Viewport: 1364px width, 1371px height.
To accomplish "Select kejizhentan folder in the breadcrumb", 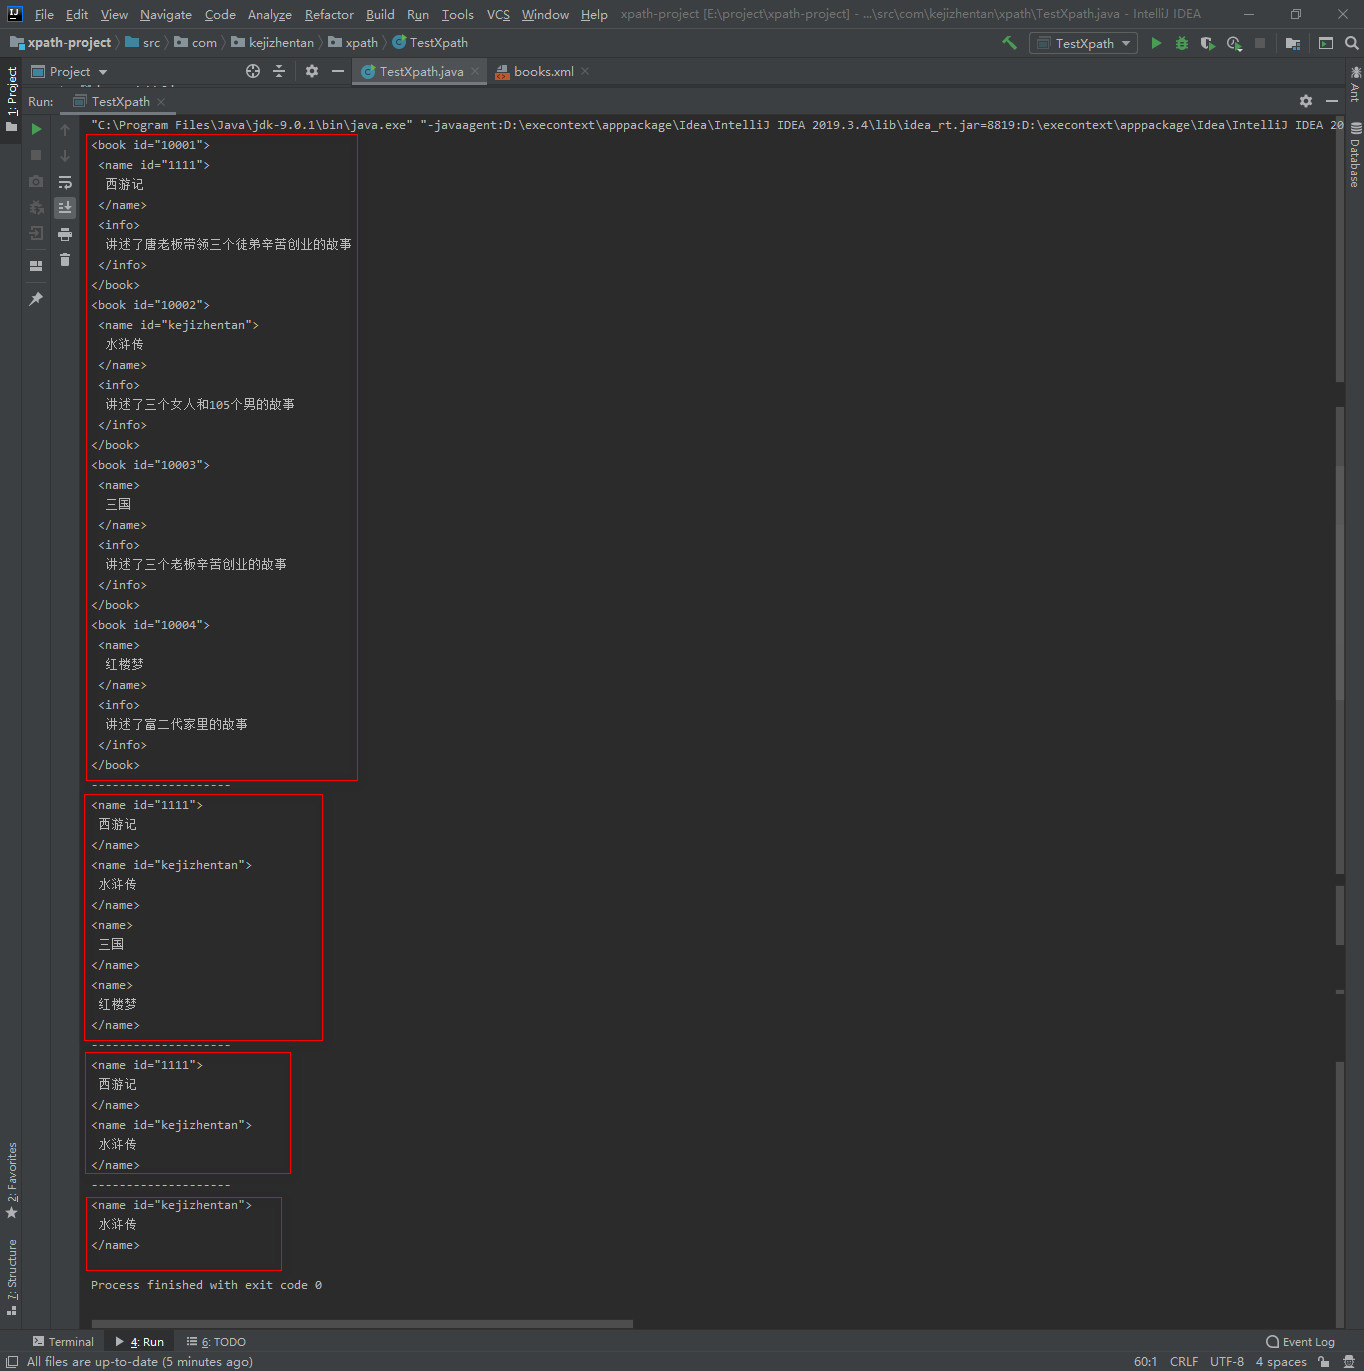I will tap(272, 43).
